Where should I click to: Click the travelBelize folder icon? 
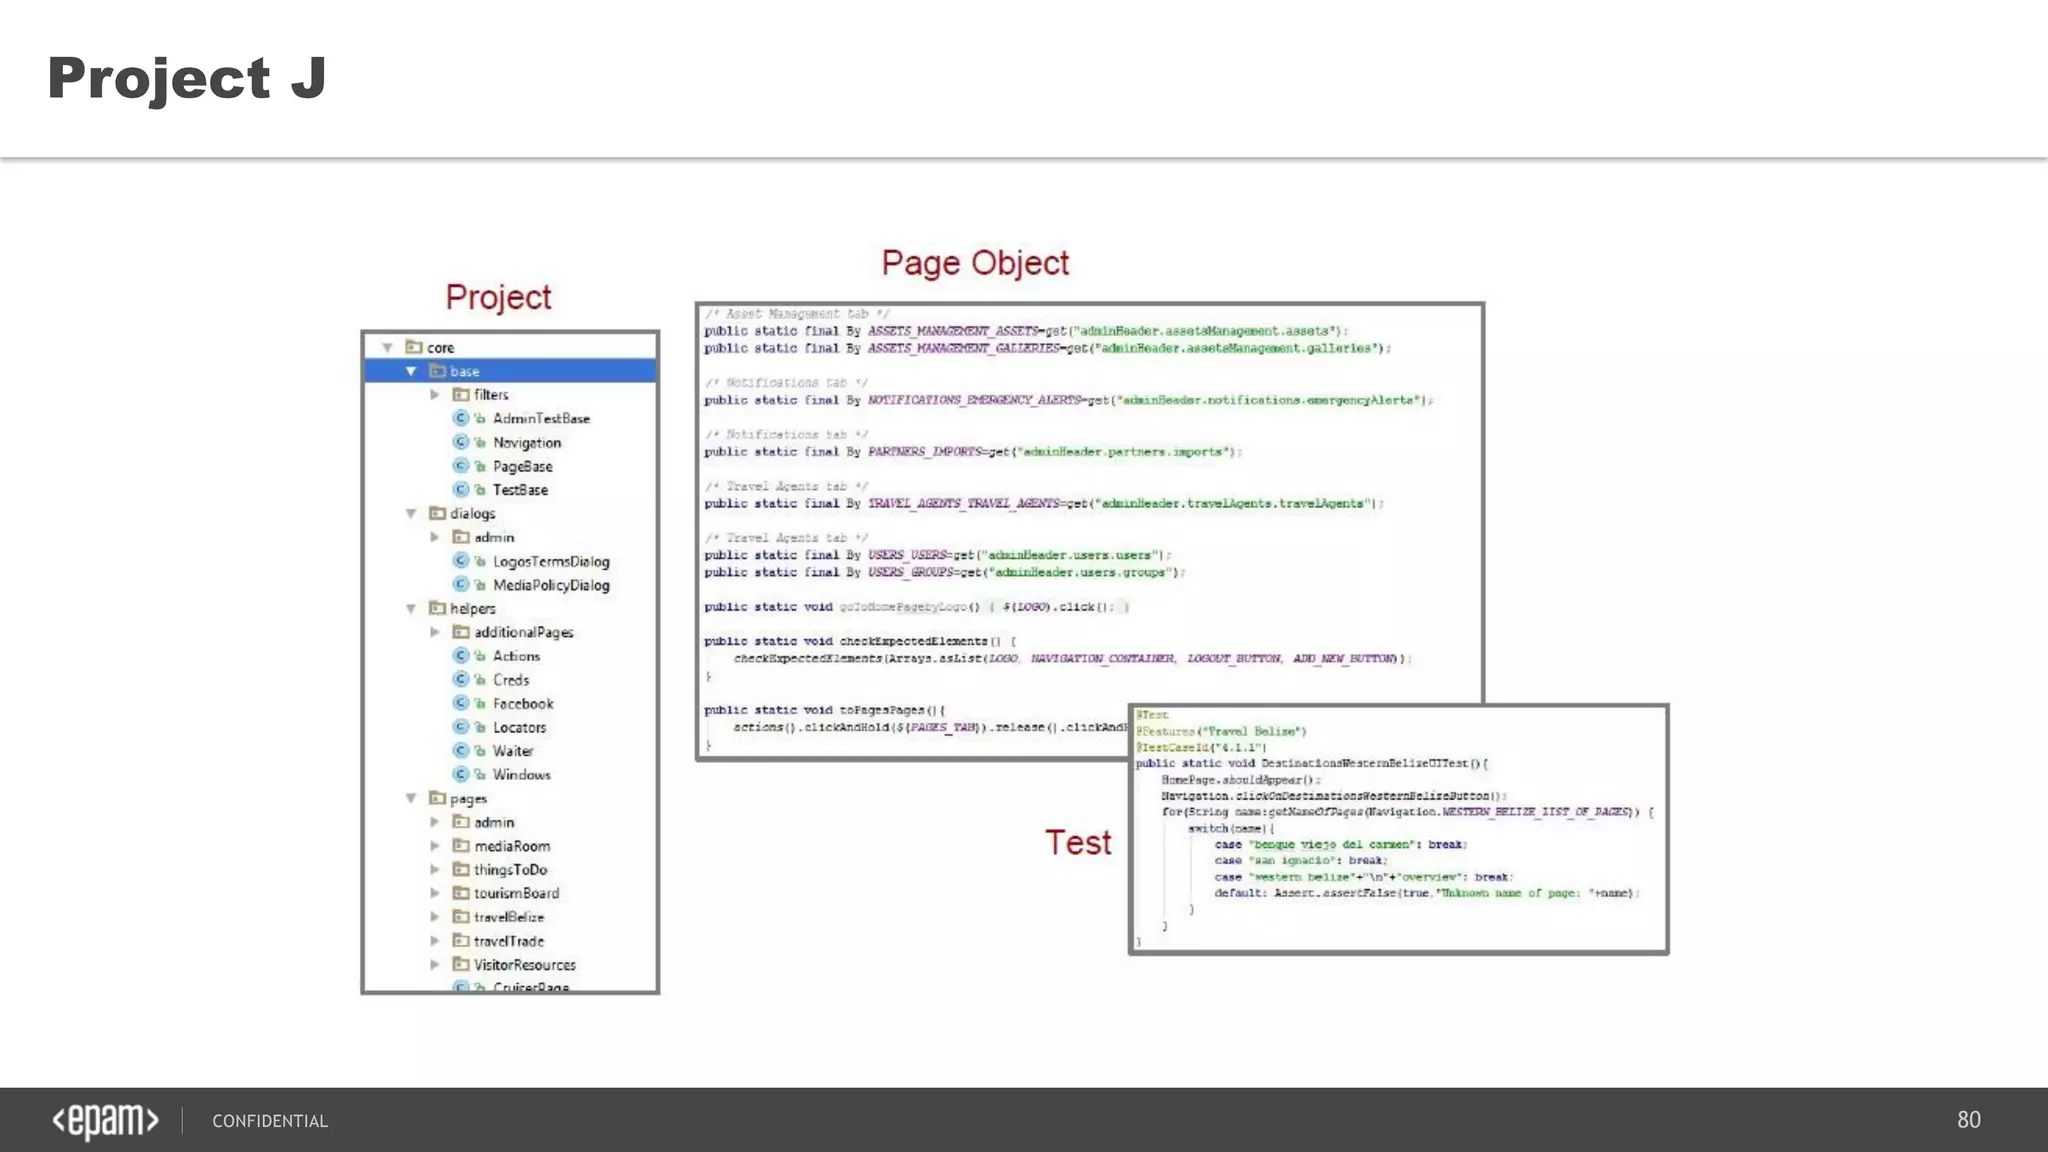click(x=461, y=917)
